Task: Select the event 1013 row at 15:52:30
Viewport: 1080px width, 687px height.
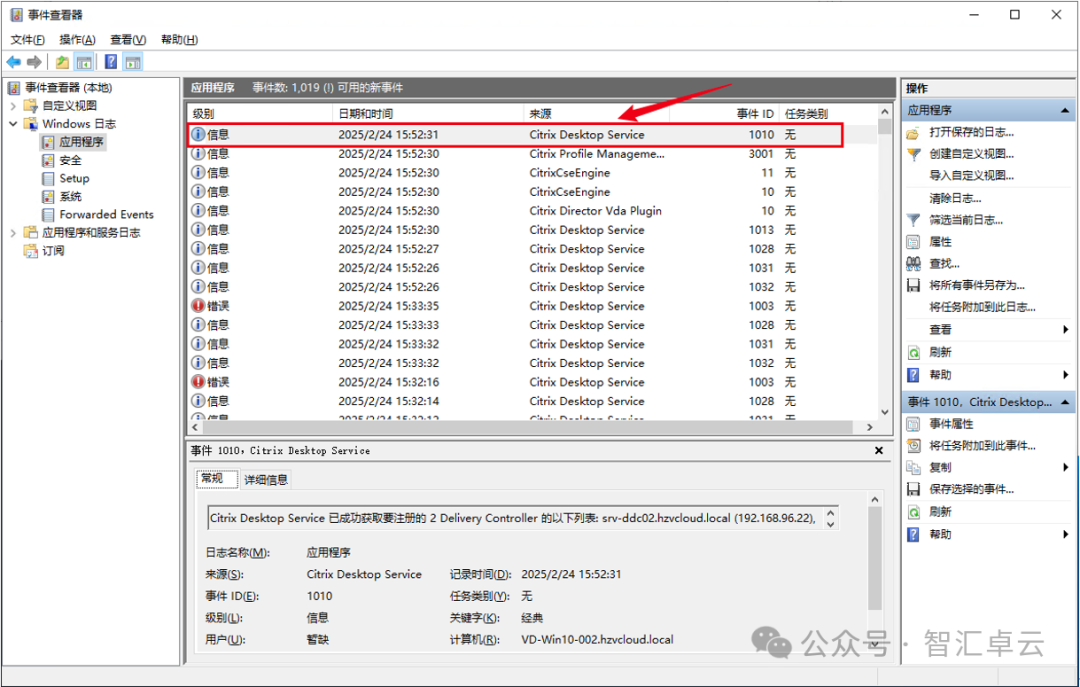Action: [532, 230]
